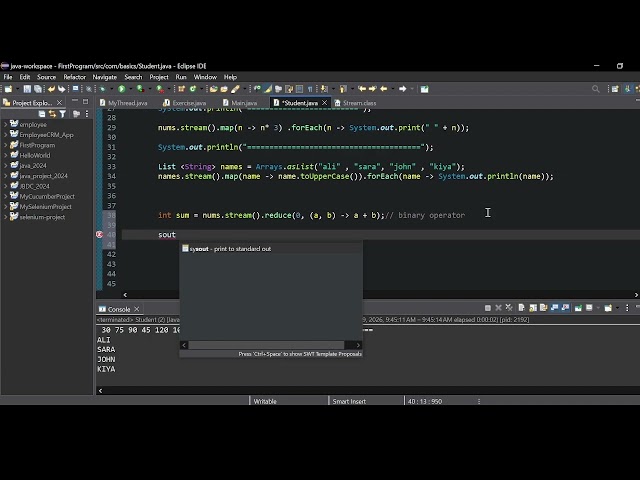Switch to the MyThread.java tab
The height and width of the screenshot is (480, 640).
[x=123, y=103]
